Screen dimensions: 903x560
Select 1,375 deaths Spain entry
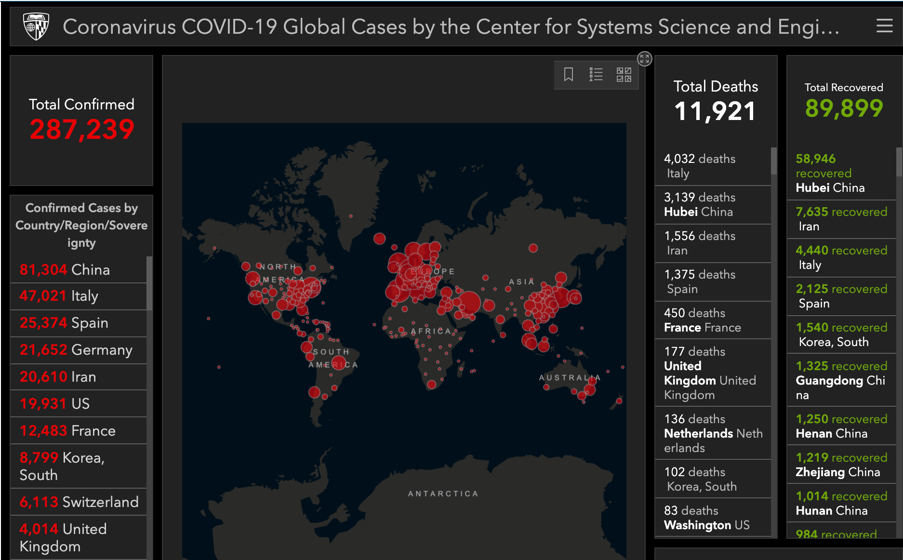tap(713, 282)
